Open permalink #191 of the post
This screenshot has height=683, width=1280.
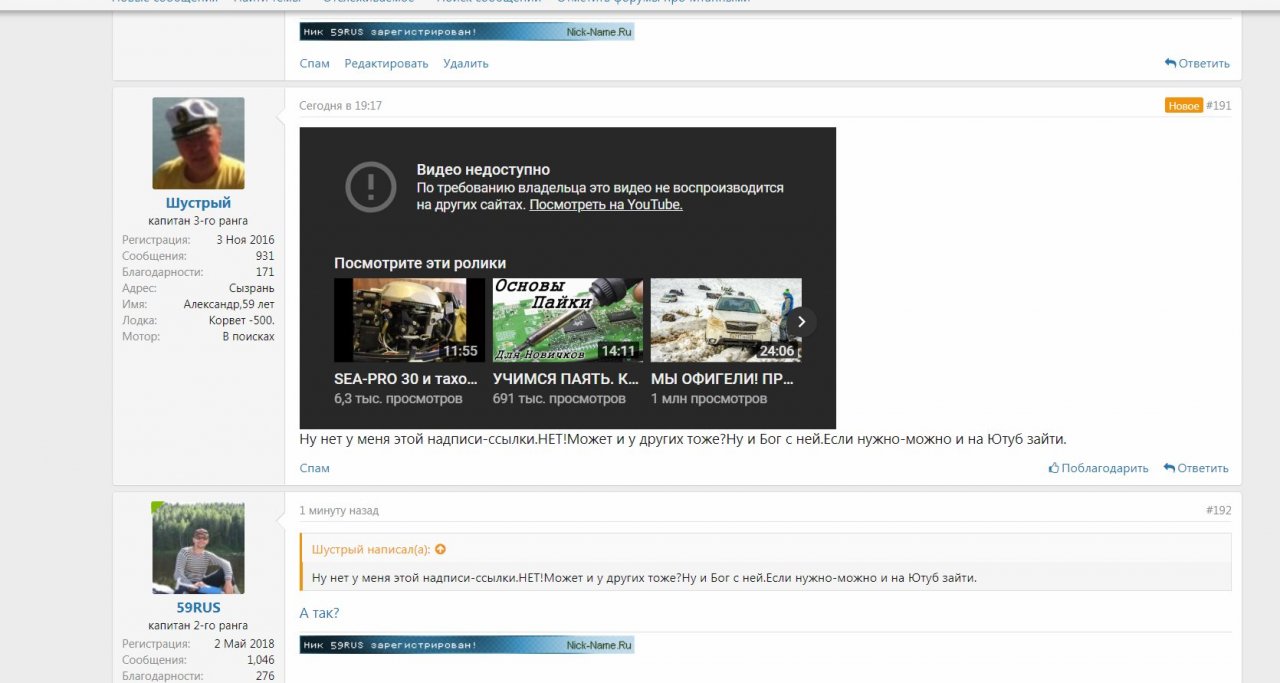pyautogui.click(x=1218, y=105)
